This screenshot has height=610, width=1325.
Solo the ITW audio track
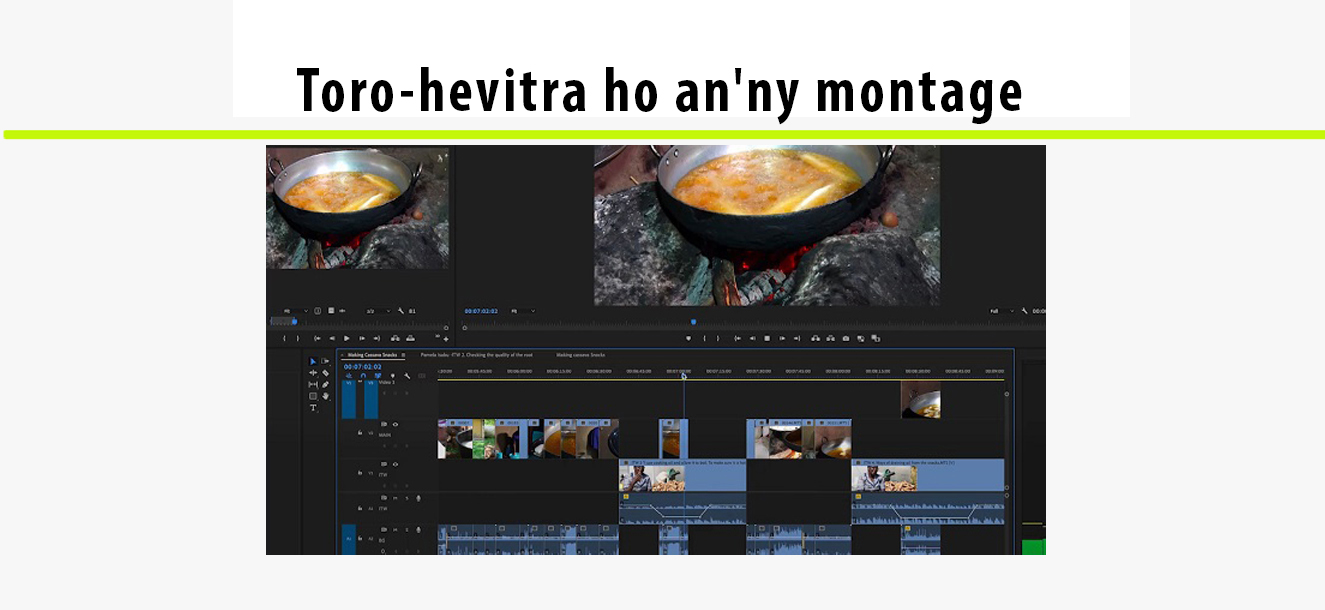407,498
